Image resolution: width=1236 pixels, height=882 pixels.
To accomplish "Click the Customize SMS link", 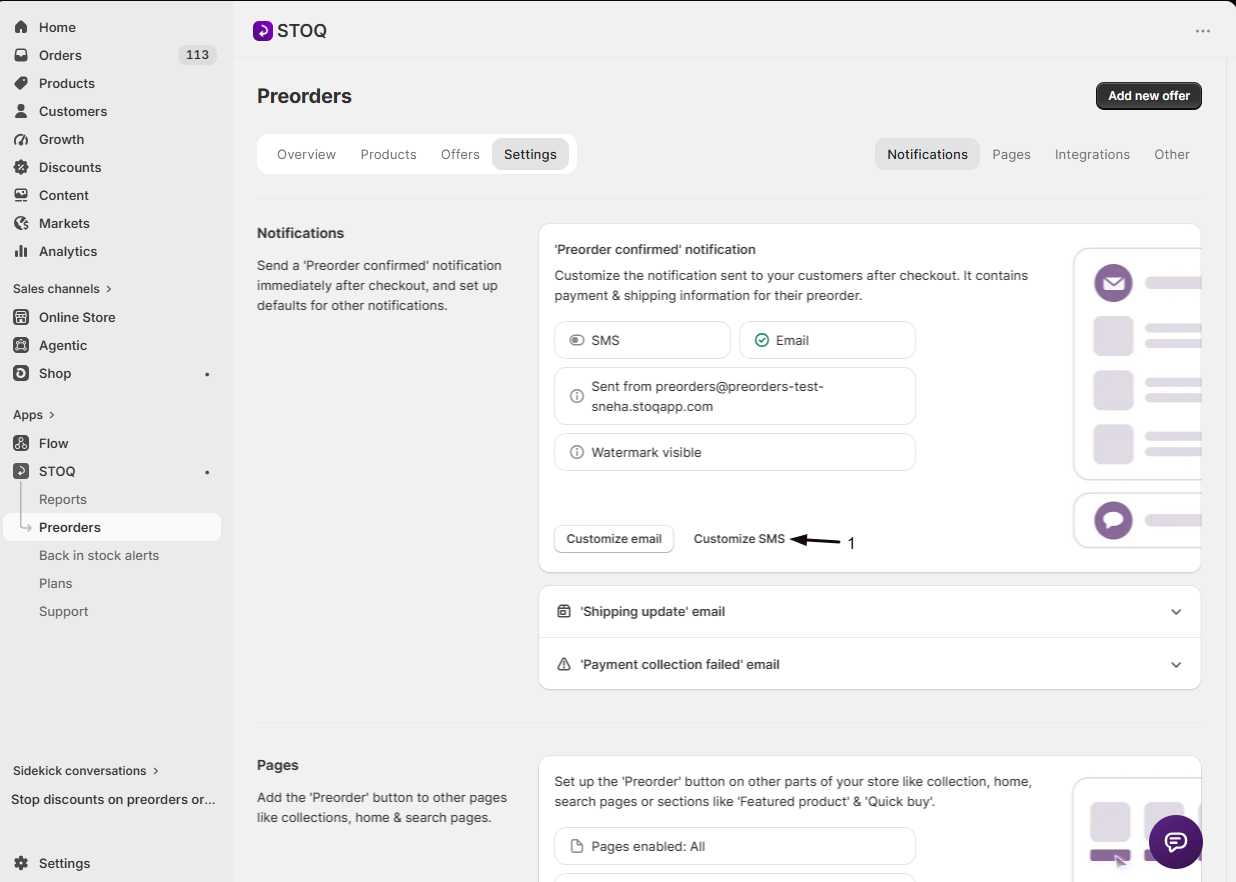I will (x=739, y=539).
